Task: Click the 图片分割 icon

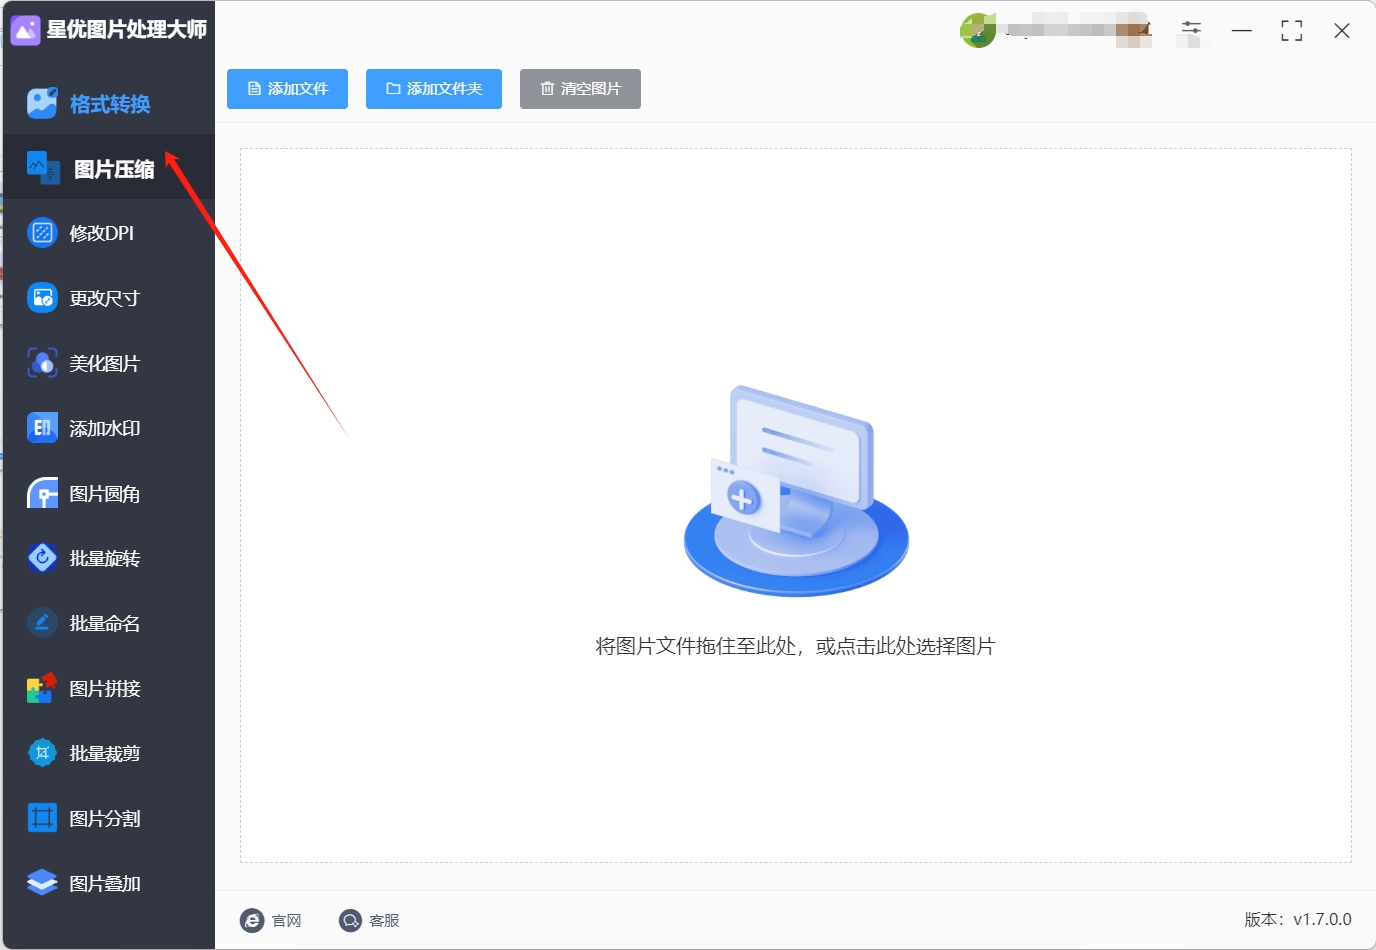Action: (x=42, y=818)
